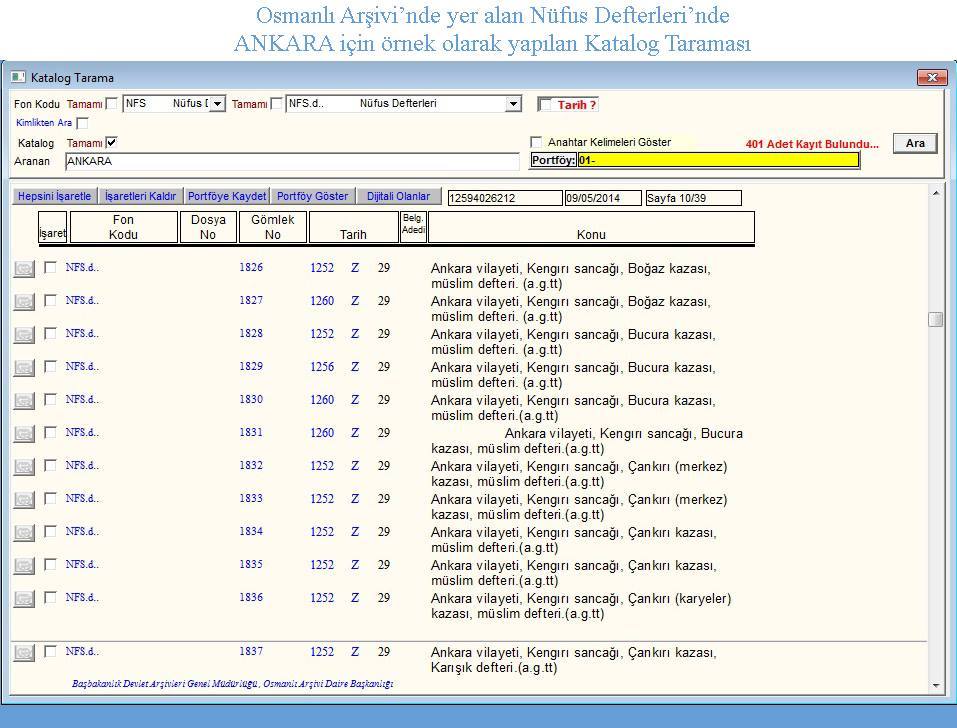Click the Z link in row 1834

tap(355, 532)
